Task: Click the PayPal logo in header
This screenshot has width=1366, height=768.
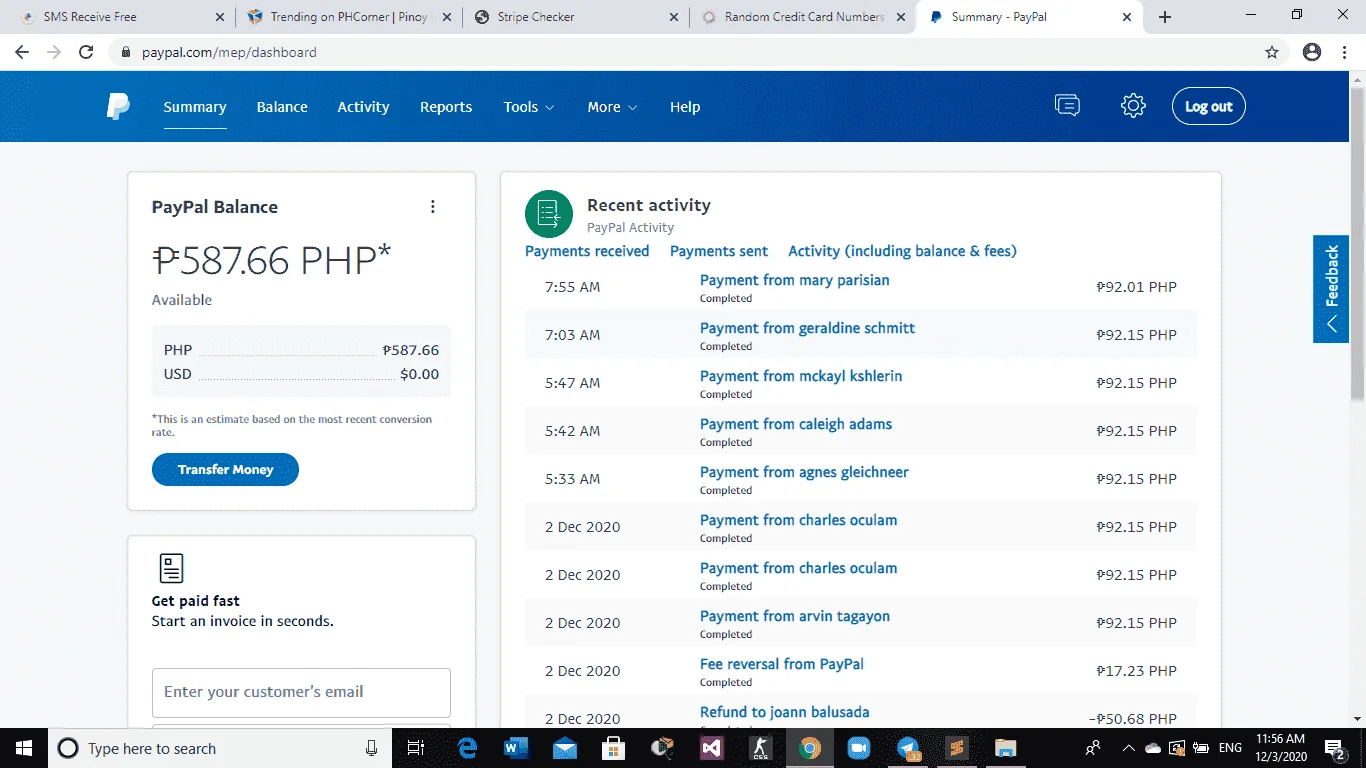Action: pos(118,106)
